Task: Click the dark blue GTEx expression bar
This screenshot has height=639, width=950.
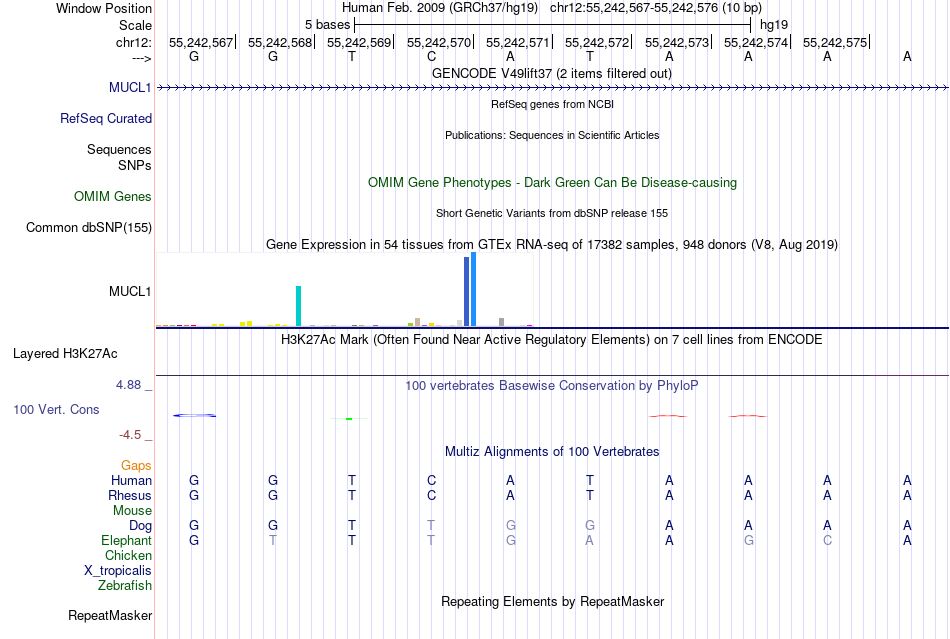Action: [x=467, y=291]
